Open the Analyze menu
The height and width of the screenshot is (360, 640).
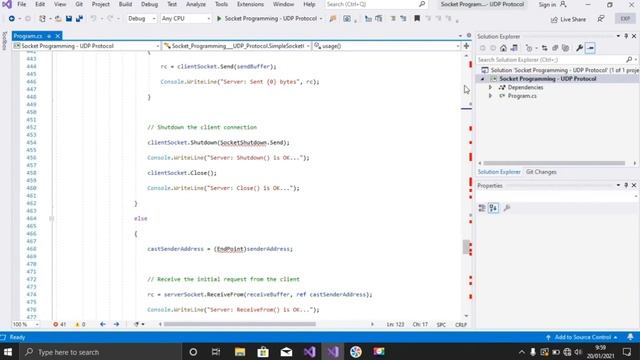point(196,4)
